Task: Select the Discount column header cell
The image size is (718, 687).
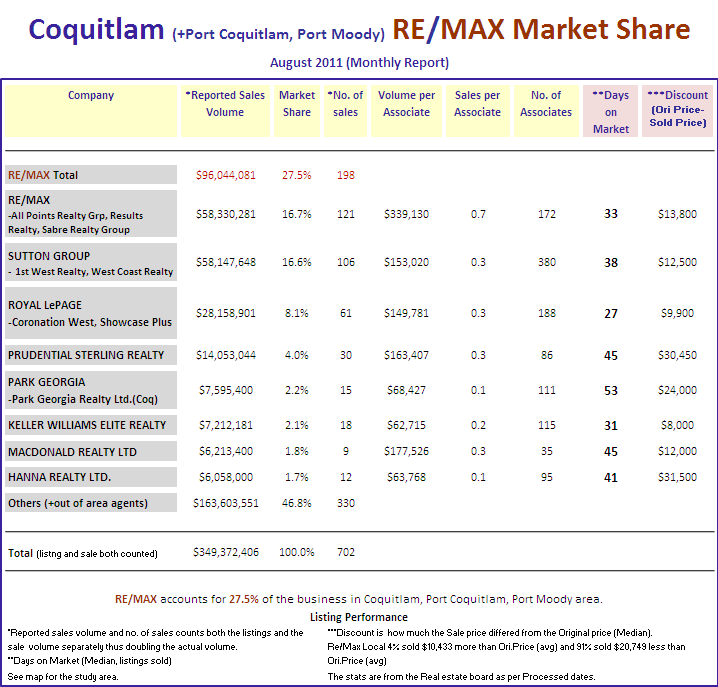Action: [x=676, y=112]
